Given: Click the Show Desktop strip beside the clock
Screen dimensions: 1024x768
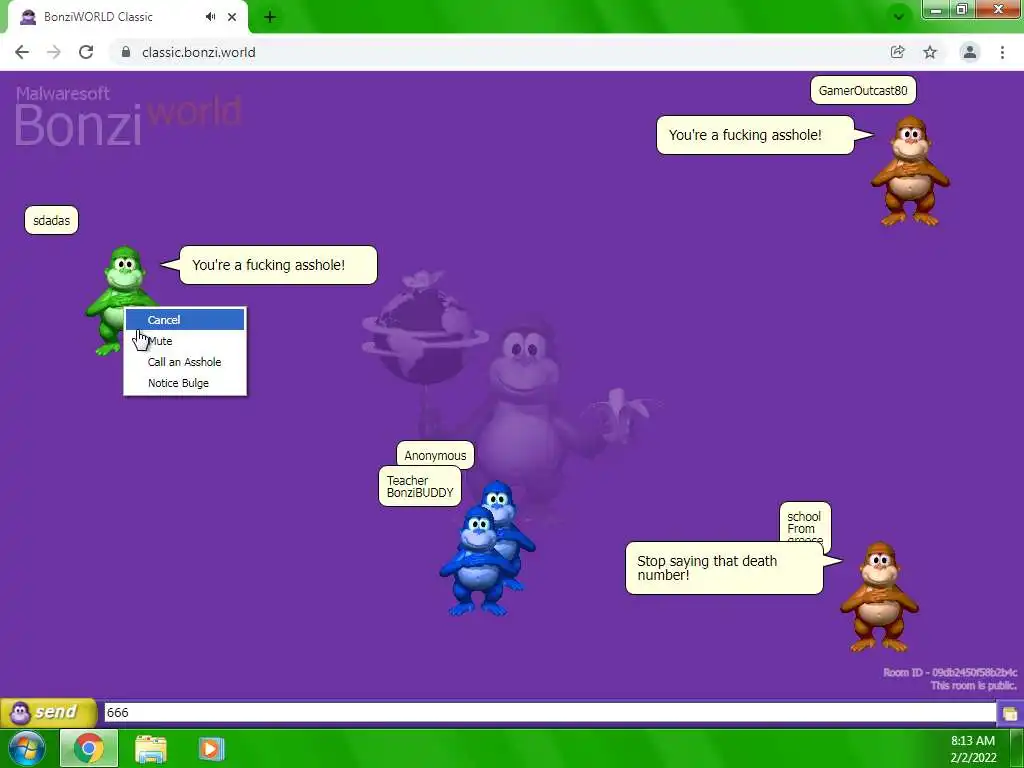Looking at the screenshot, I should click(x=1017, y=748).
